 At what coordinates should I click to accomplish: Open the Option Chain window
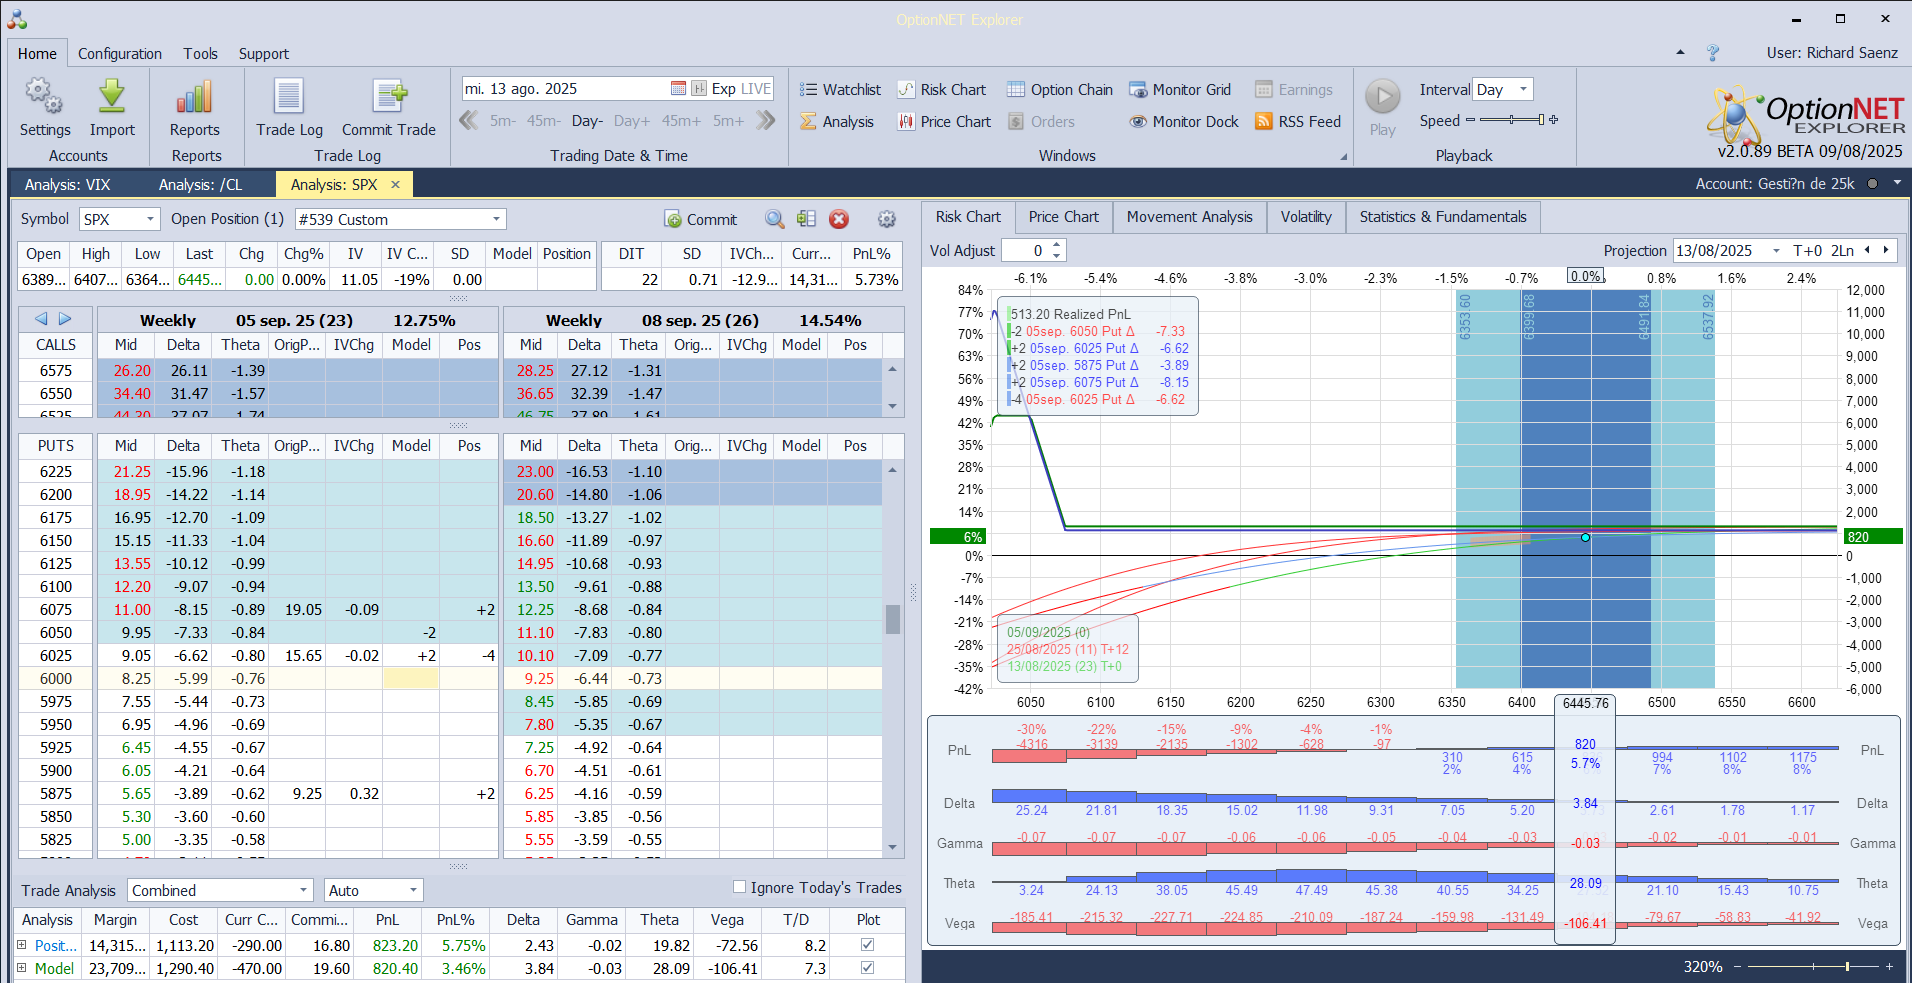point(1059,90)
